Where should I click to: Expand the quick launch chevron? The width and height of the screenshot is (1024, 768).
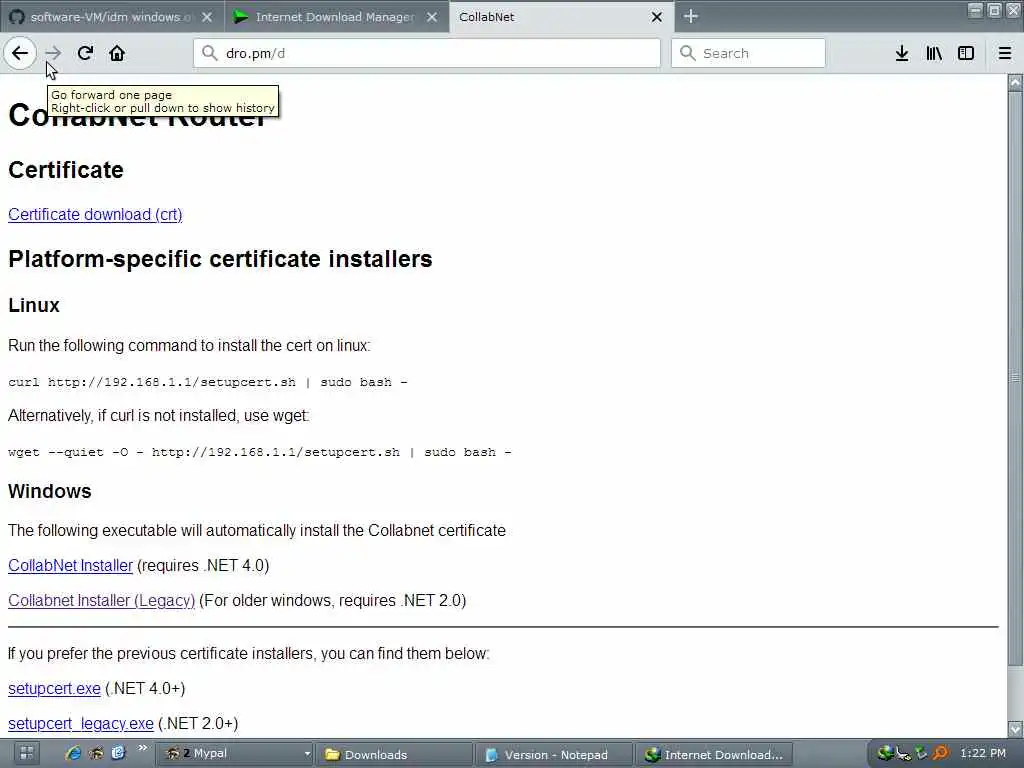click(x=142, y=748)
